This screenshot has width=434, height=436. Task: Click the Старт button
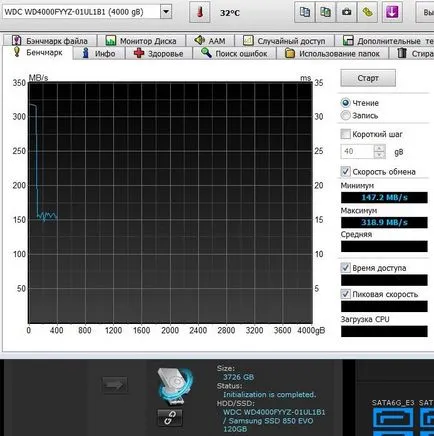(368, 78)
